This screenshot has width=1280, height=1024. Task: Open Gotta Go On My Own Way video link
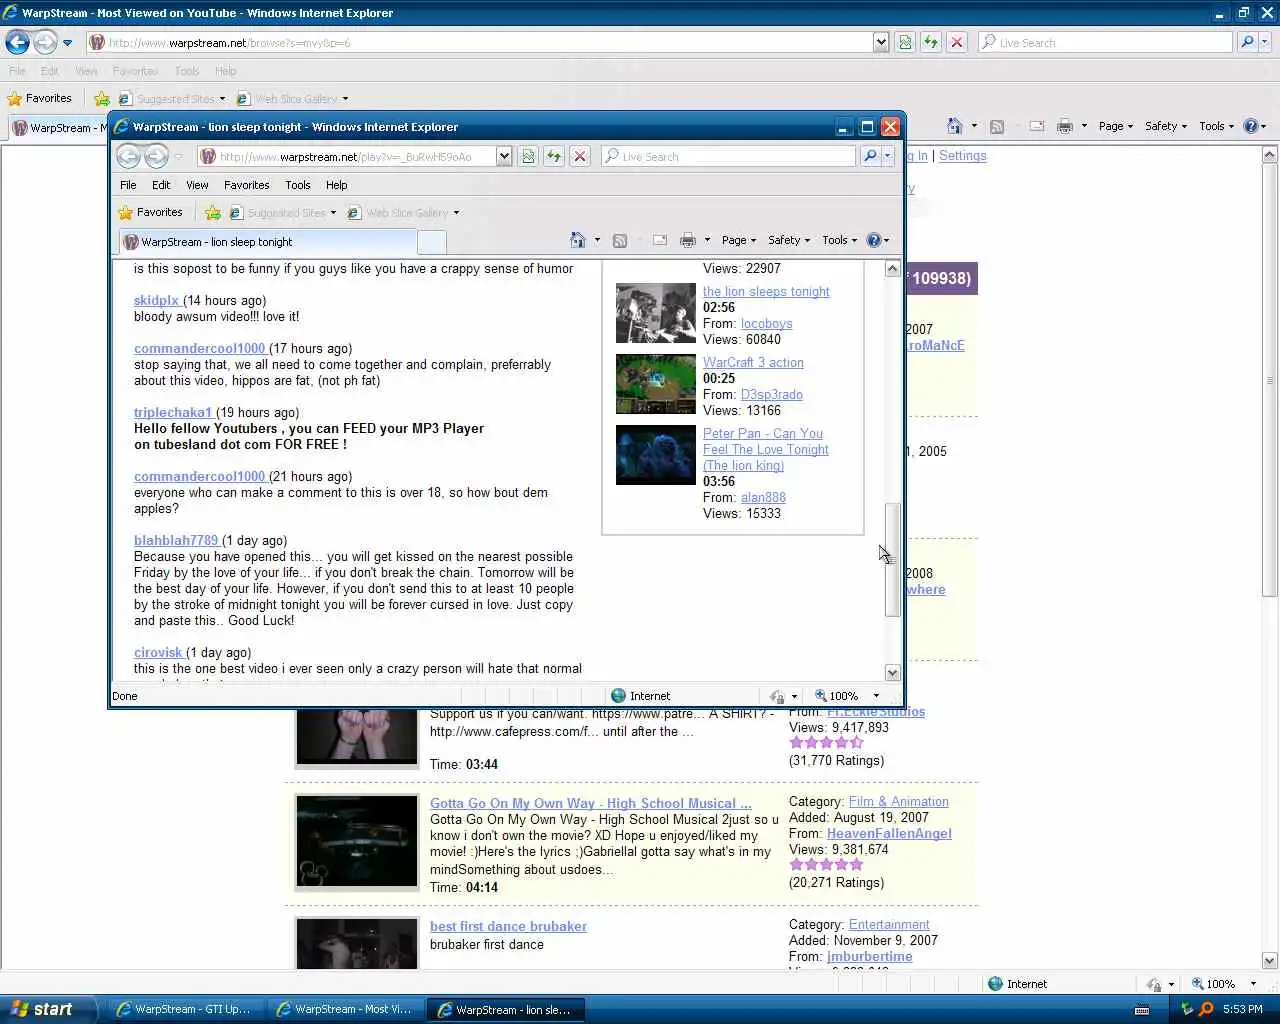(590, 803)
